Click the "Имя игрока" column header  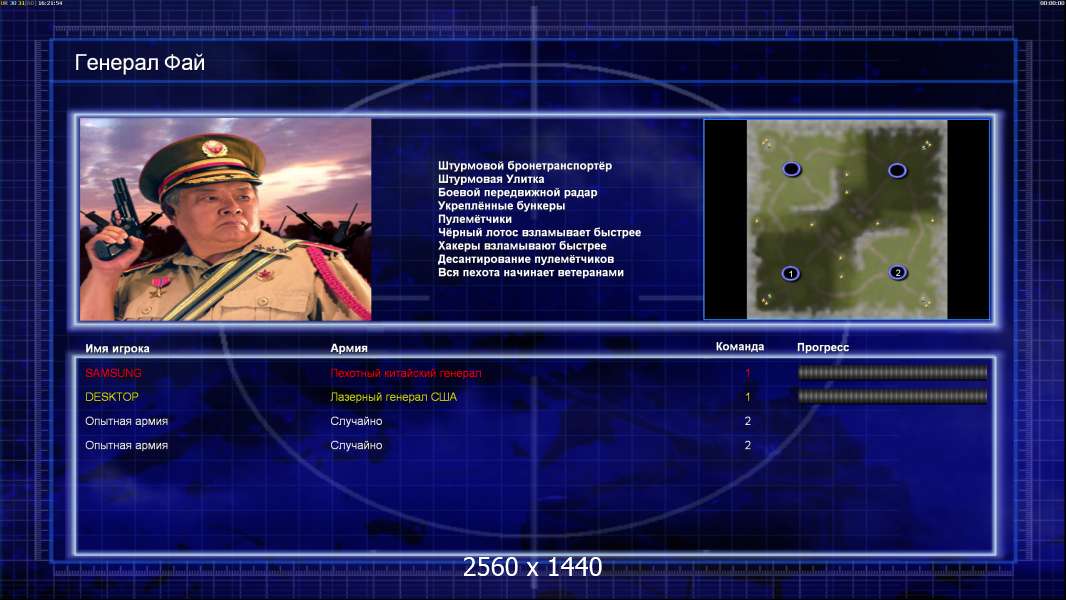117,348
